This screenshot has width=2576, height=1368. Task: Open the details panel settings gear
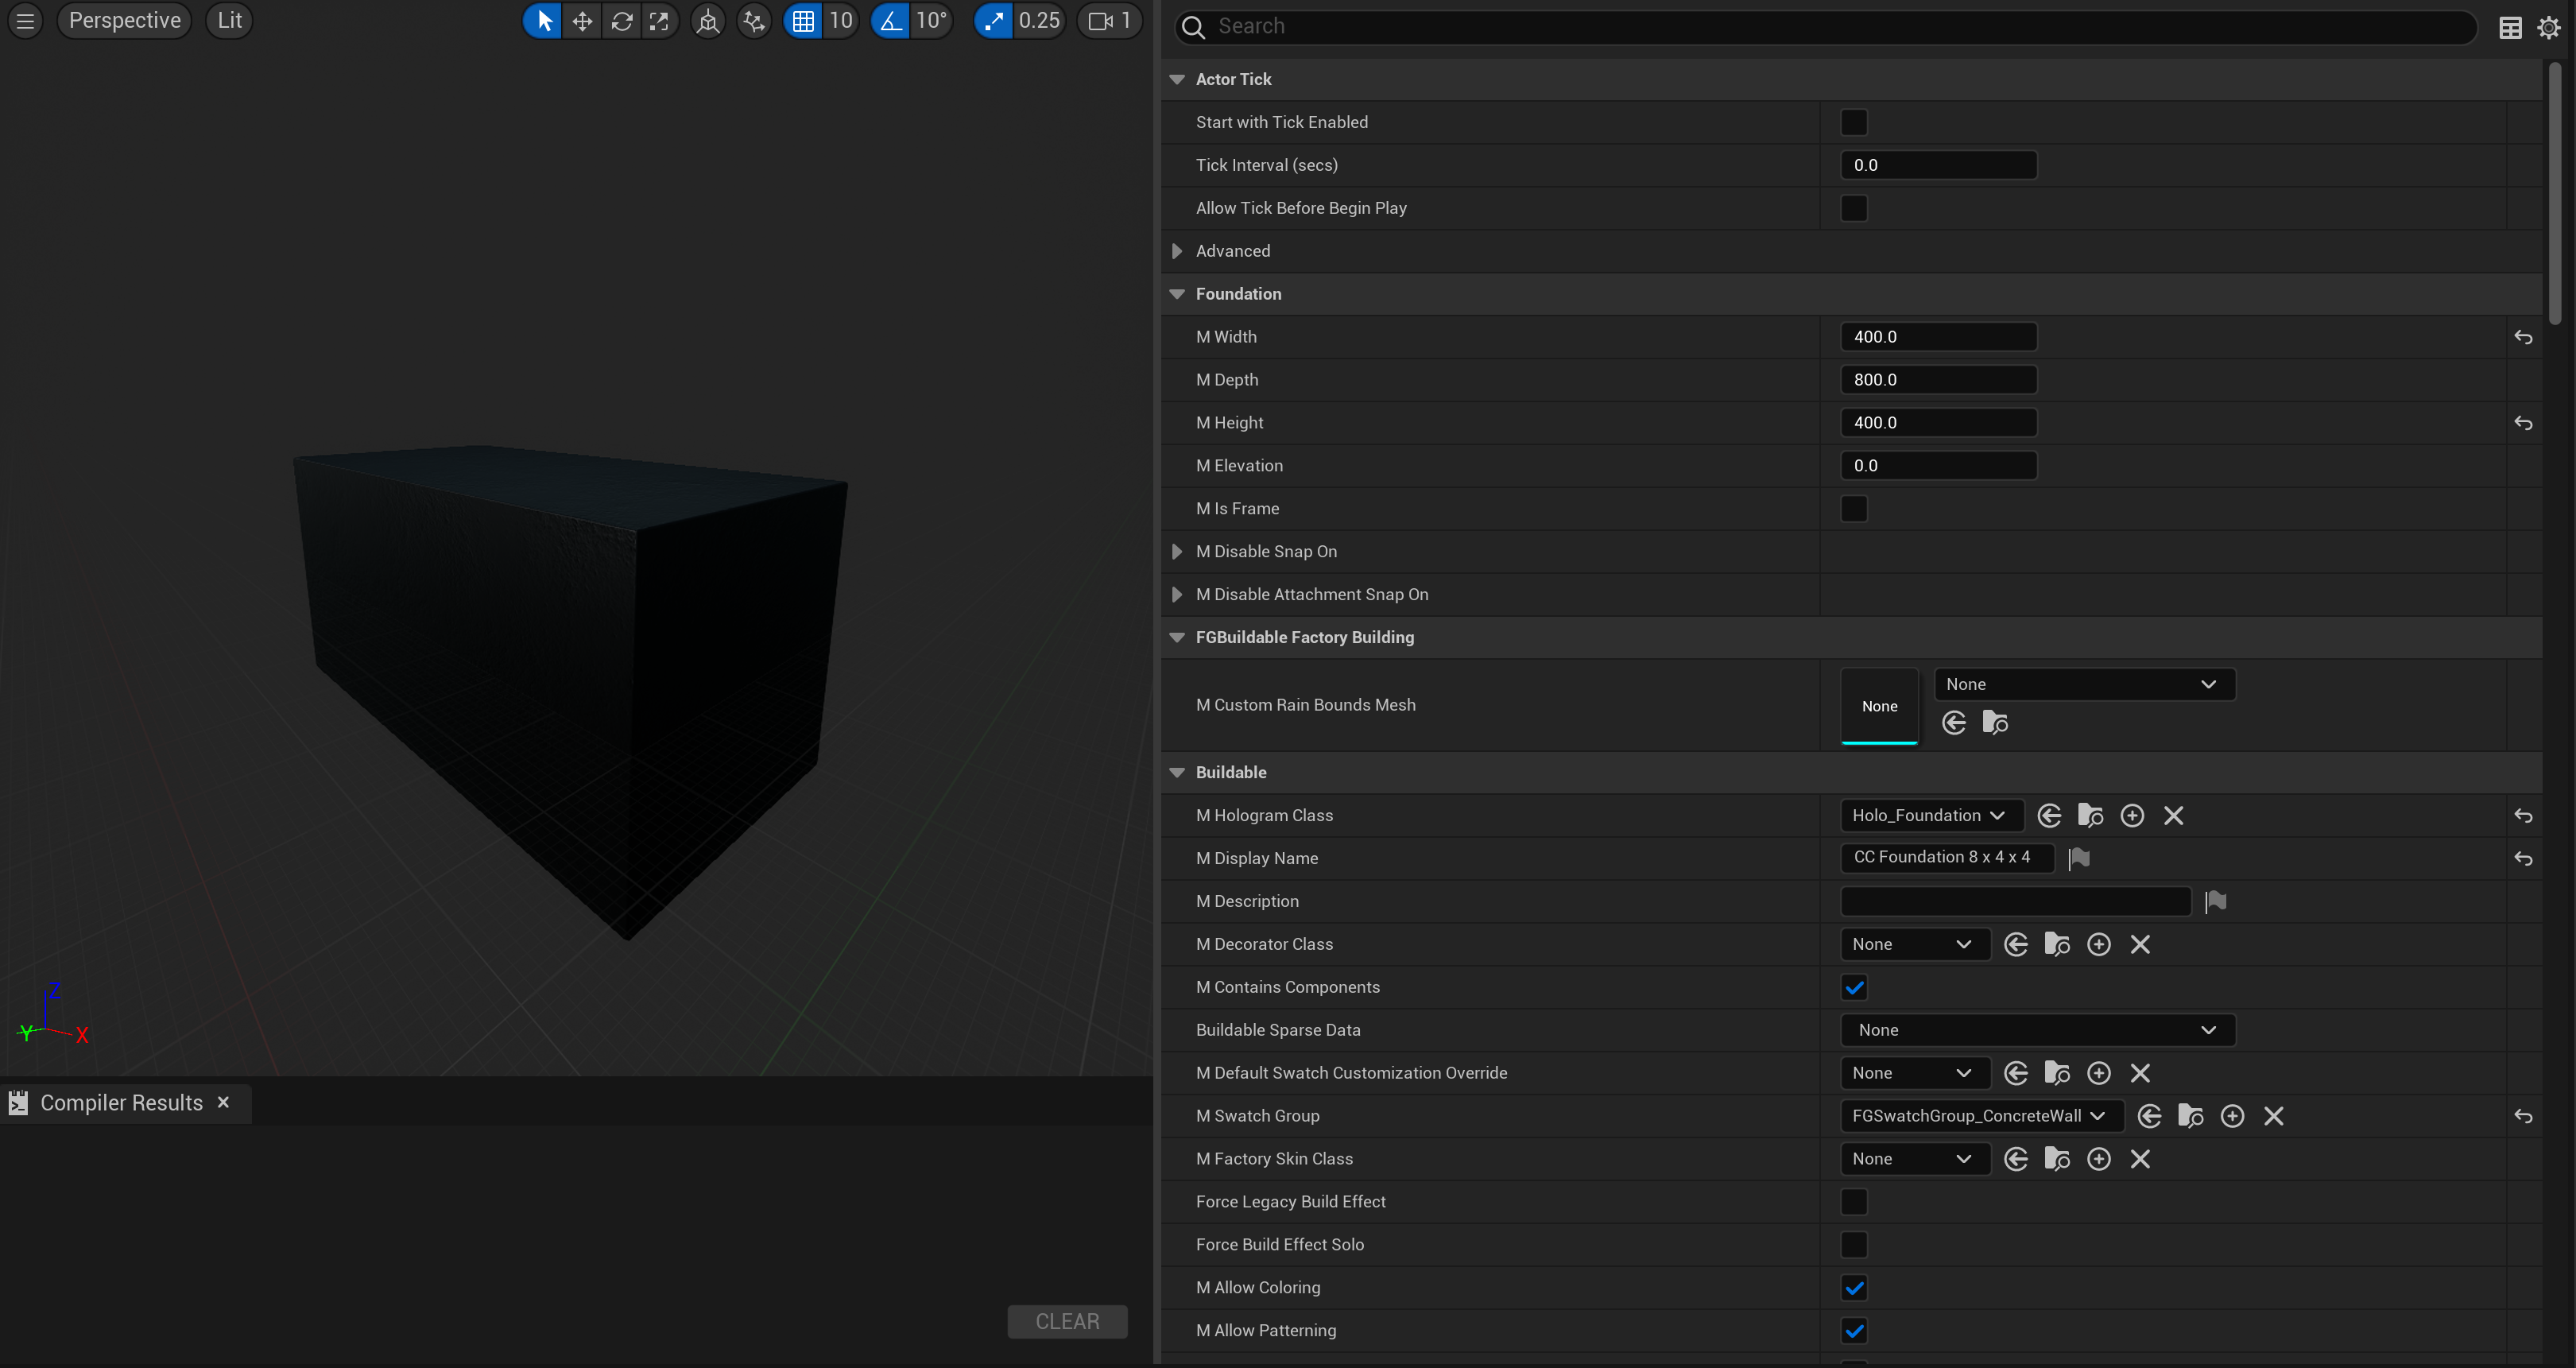(x=2549, y=28)
